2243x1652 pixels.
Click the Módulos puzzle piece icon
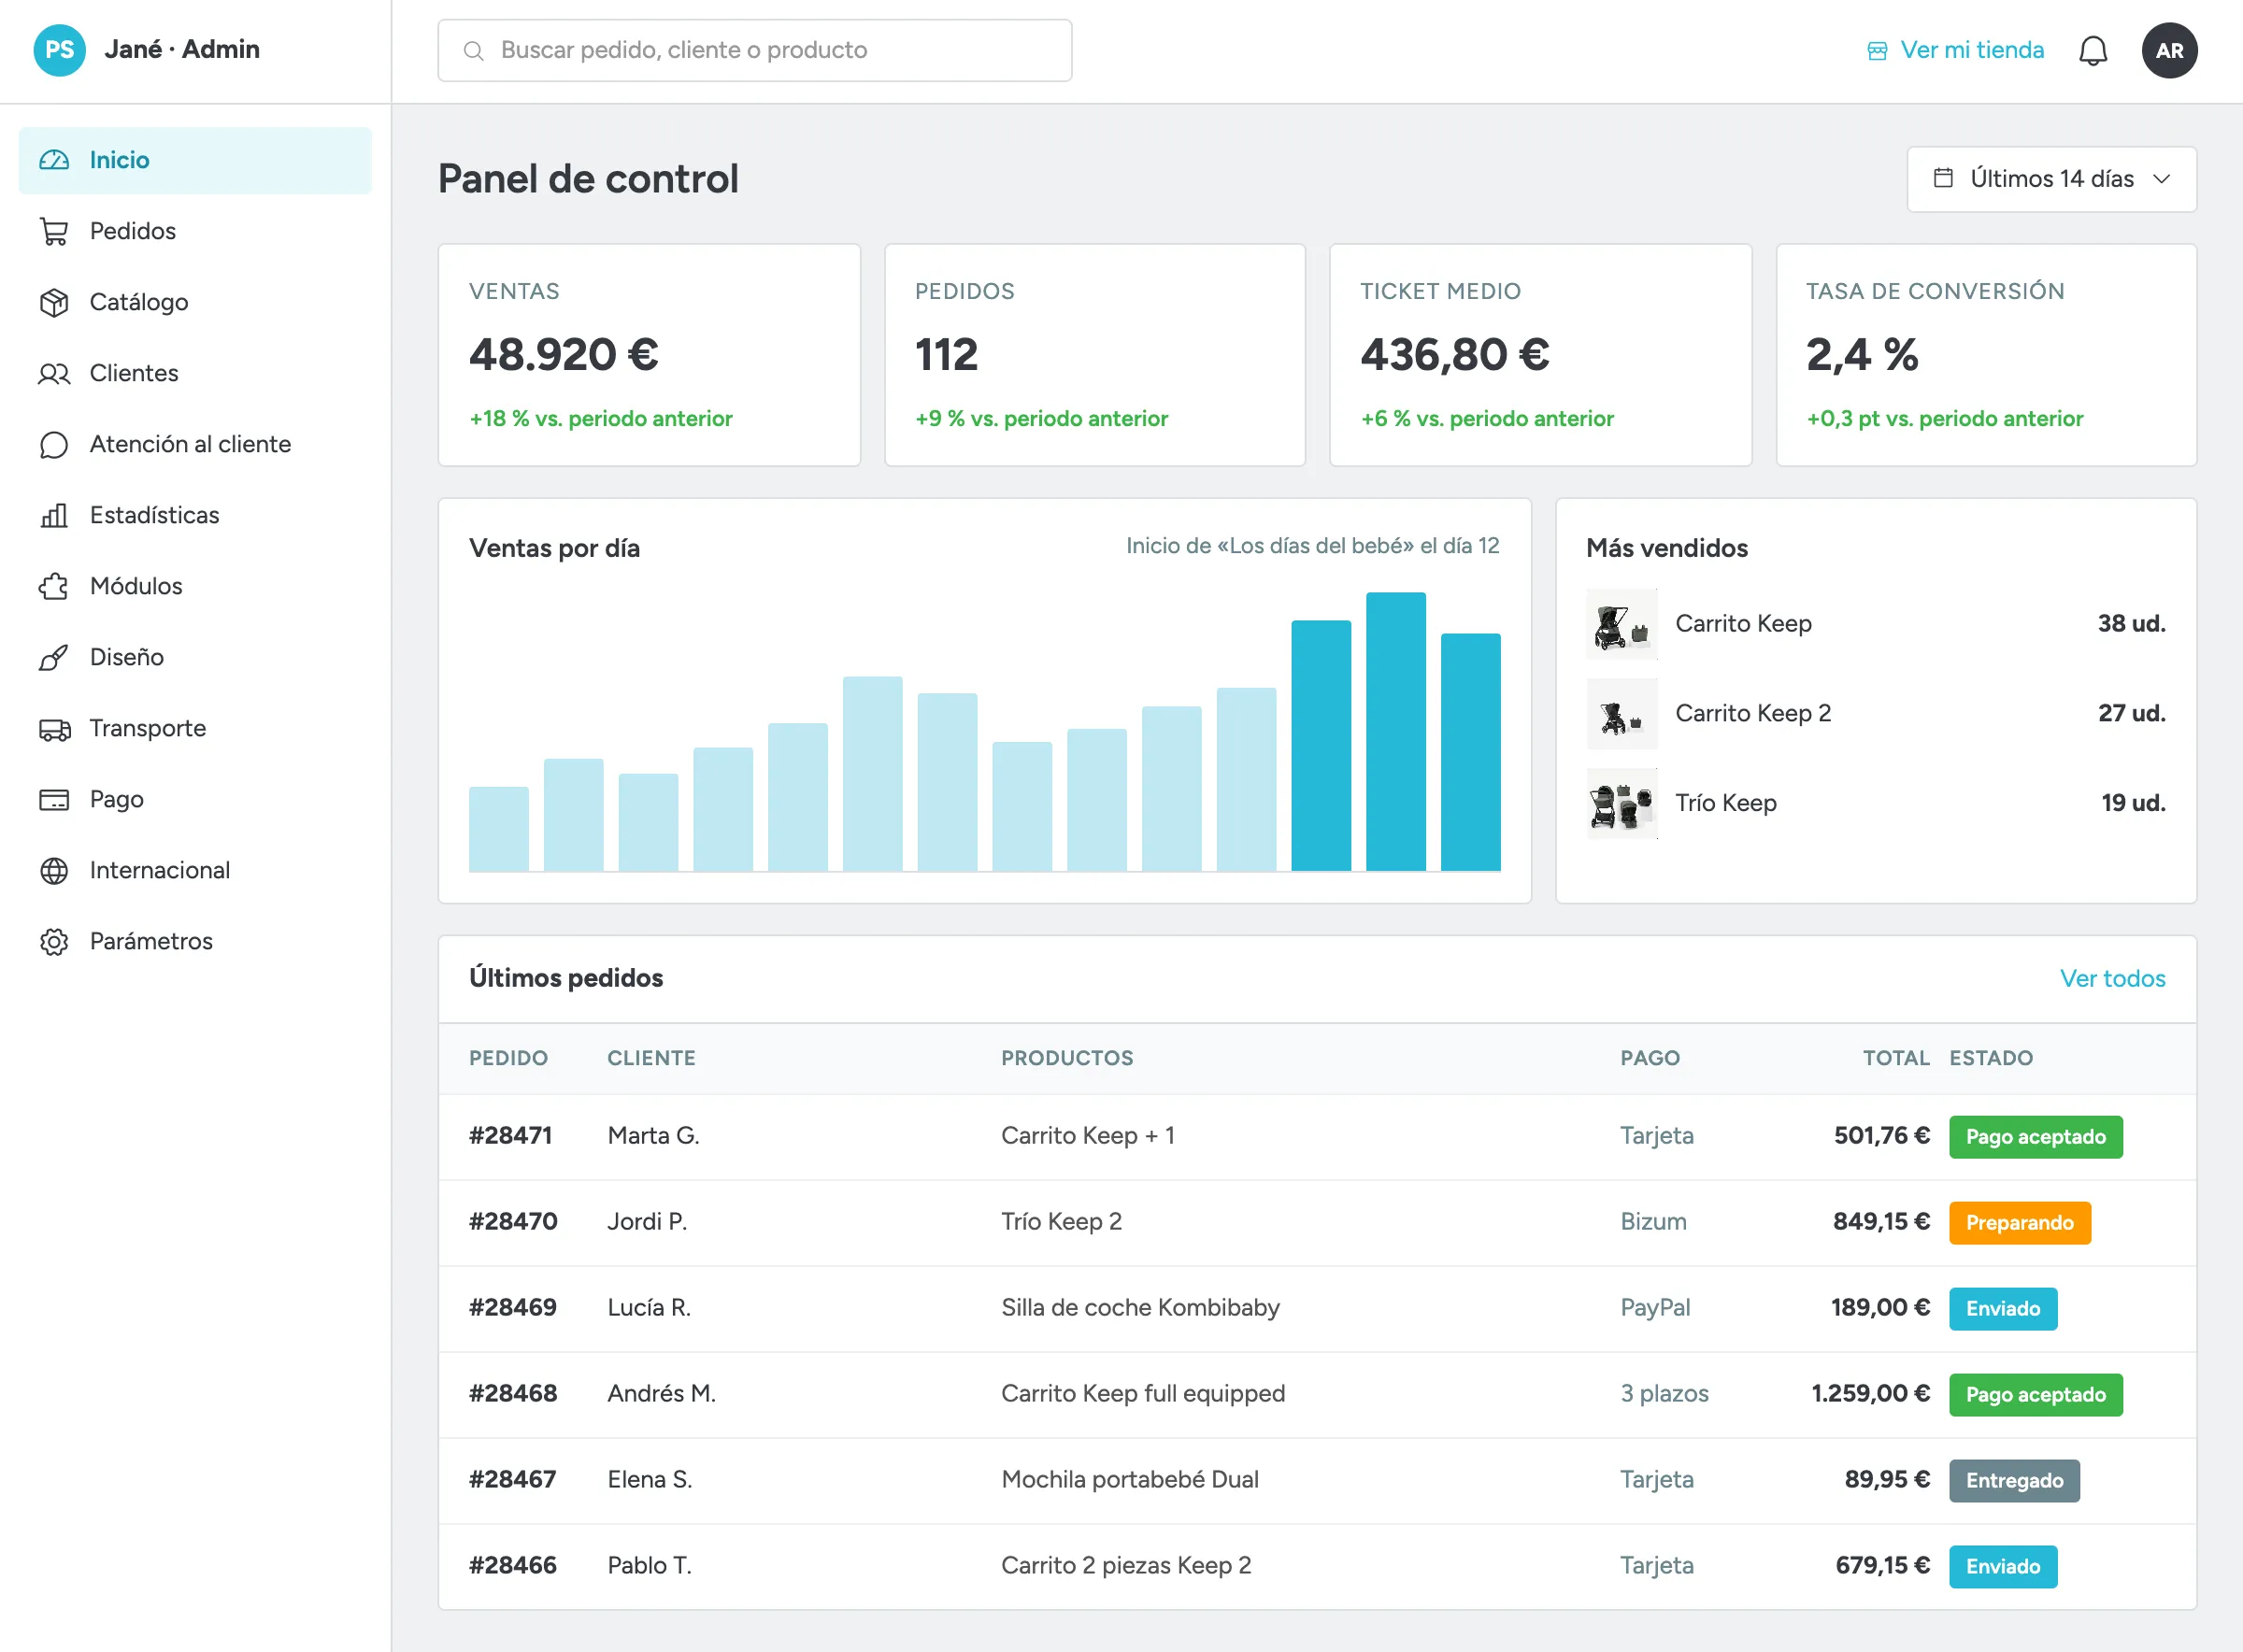tap(54, 586)
